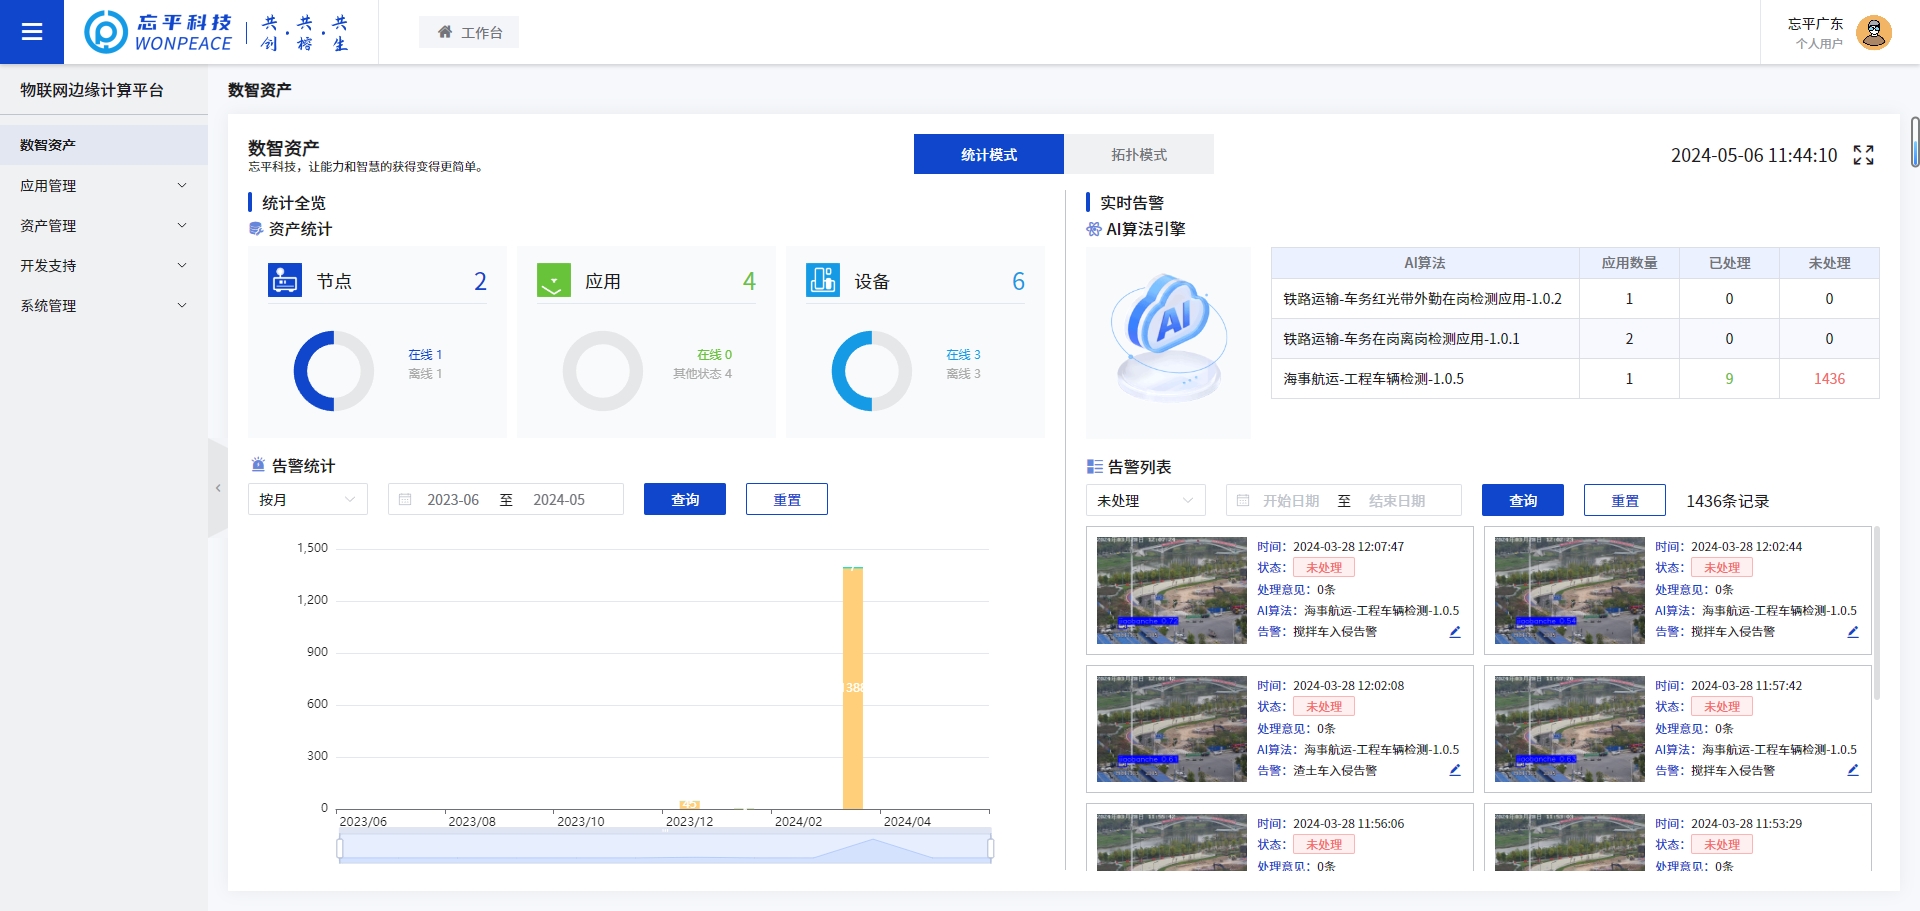Open the 未处理 status dropdown
The height and width of the screenshot is (911, 1920).
tap(1146, 500)
